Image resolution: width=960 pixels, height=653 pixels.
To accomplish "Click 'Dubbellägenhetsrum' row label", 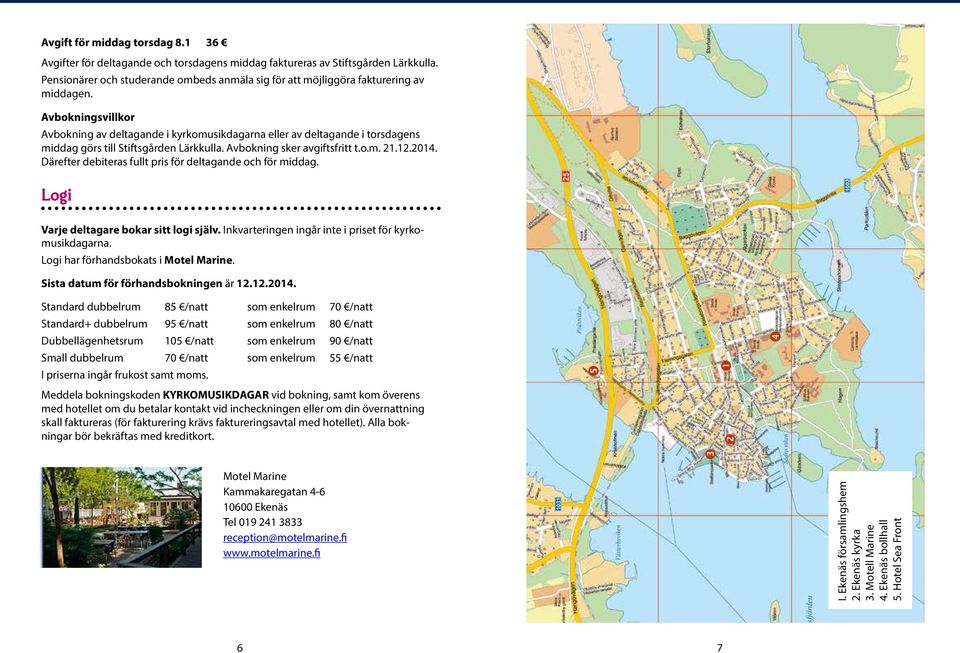I will pyautogui.click(x=92, y=341).
